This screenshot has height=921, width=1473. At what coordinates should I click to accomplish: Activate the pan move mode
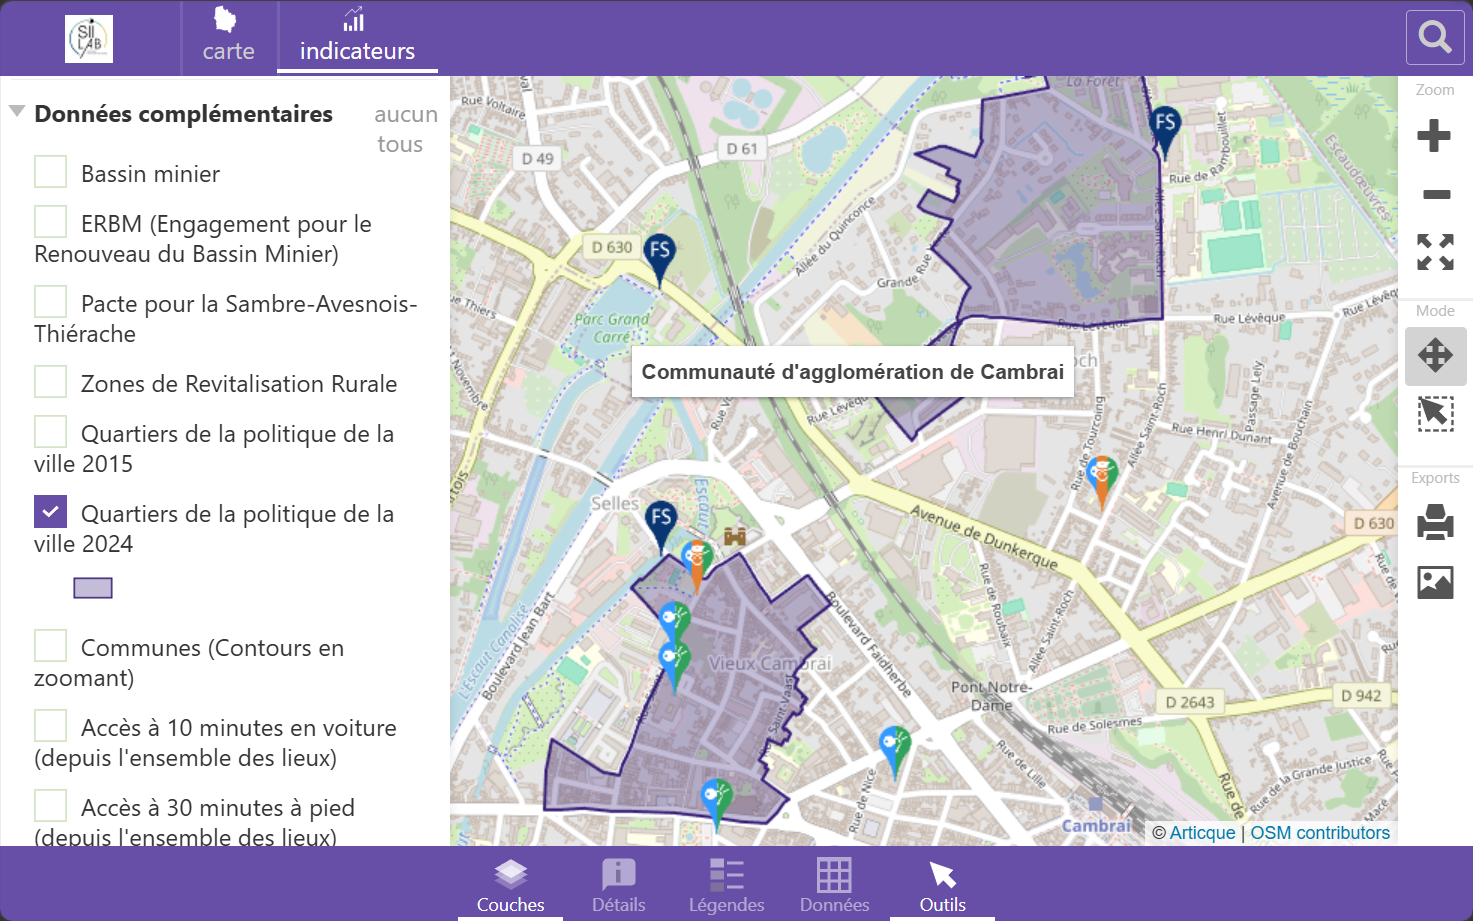pos(1435,355)
